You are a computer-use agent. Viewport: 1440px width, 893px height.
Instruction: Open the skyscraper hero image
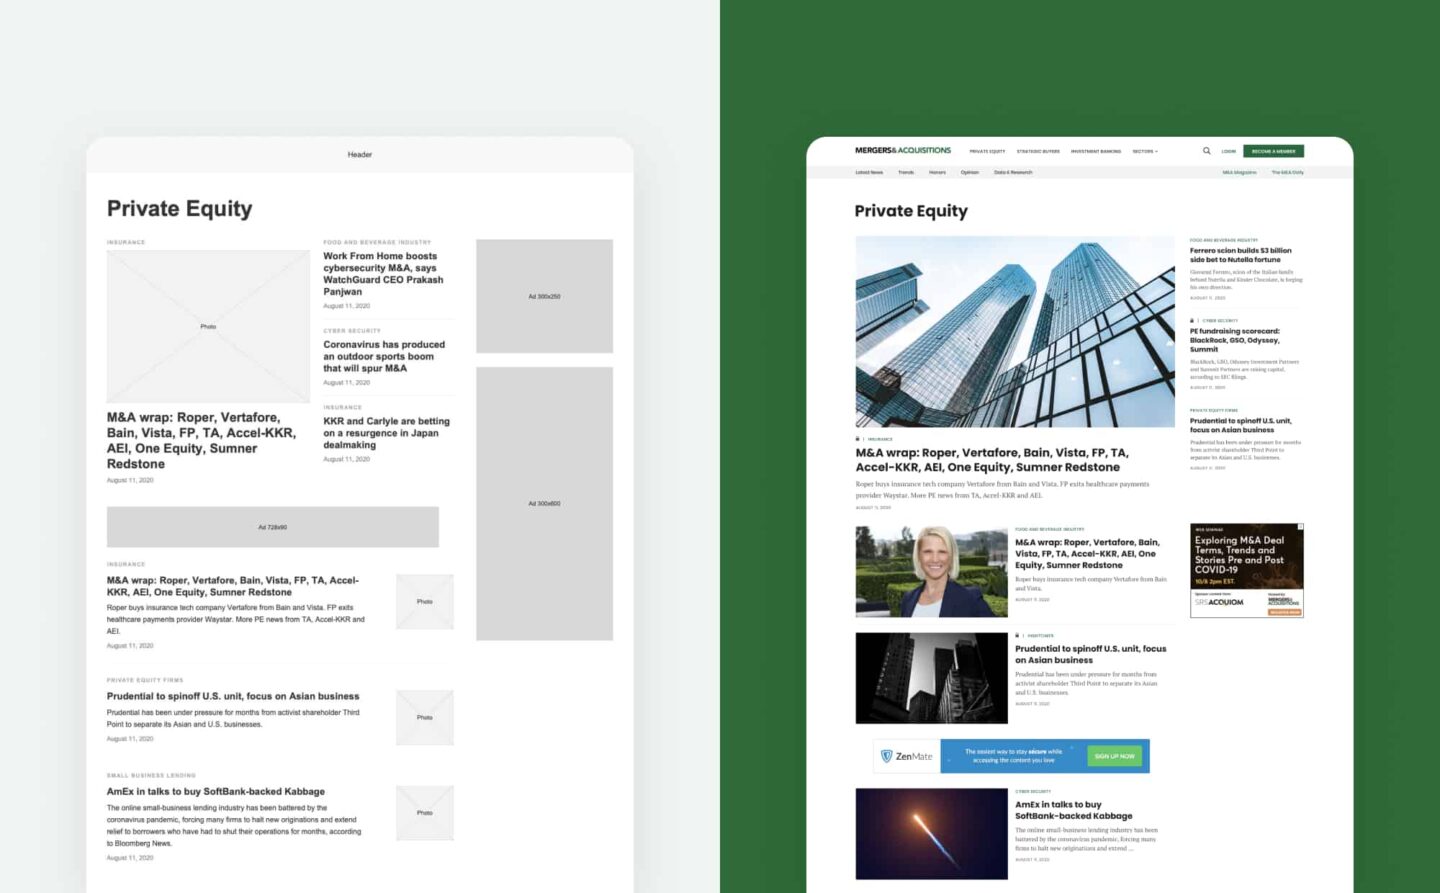1015,332
